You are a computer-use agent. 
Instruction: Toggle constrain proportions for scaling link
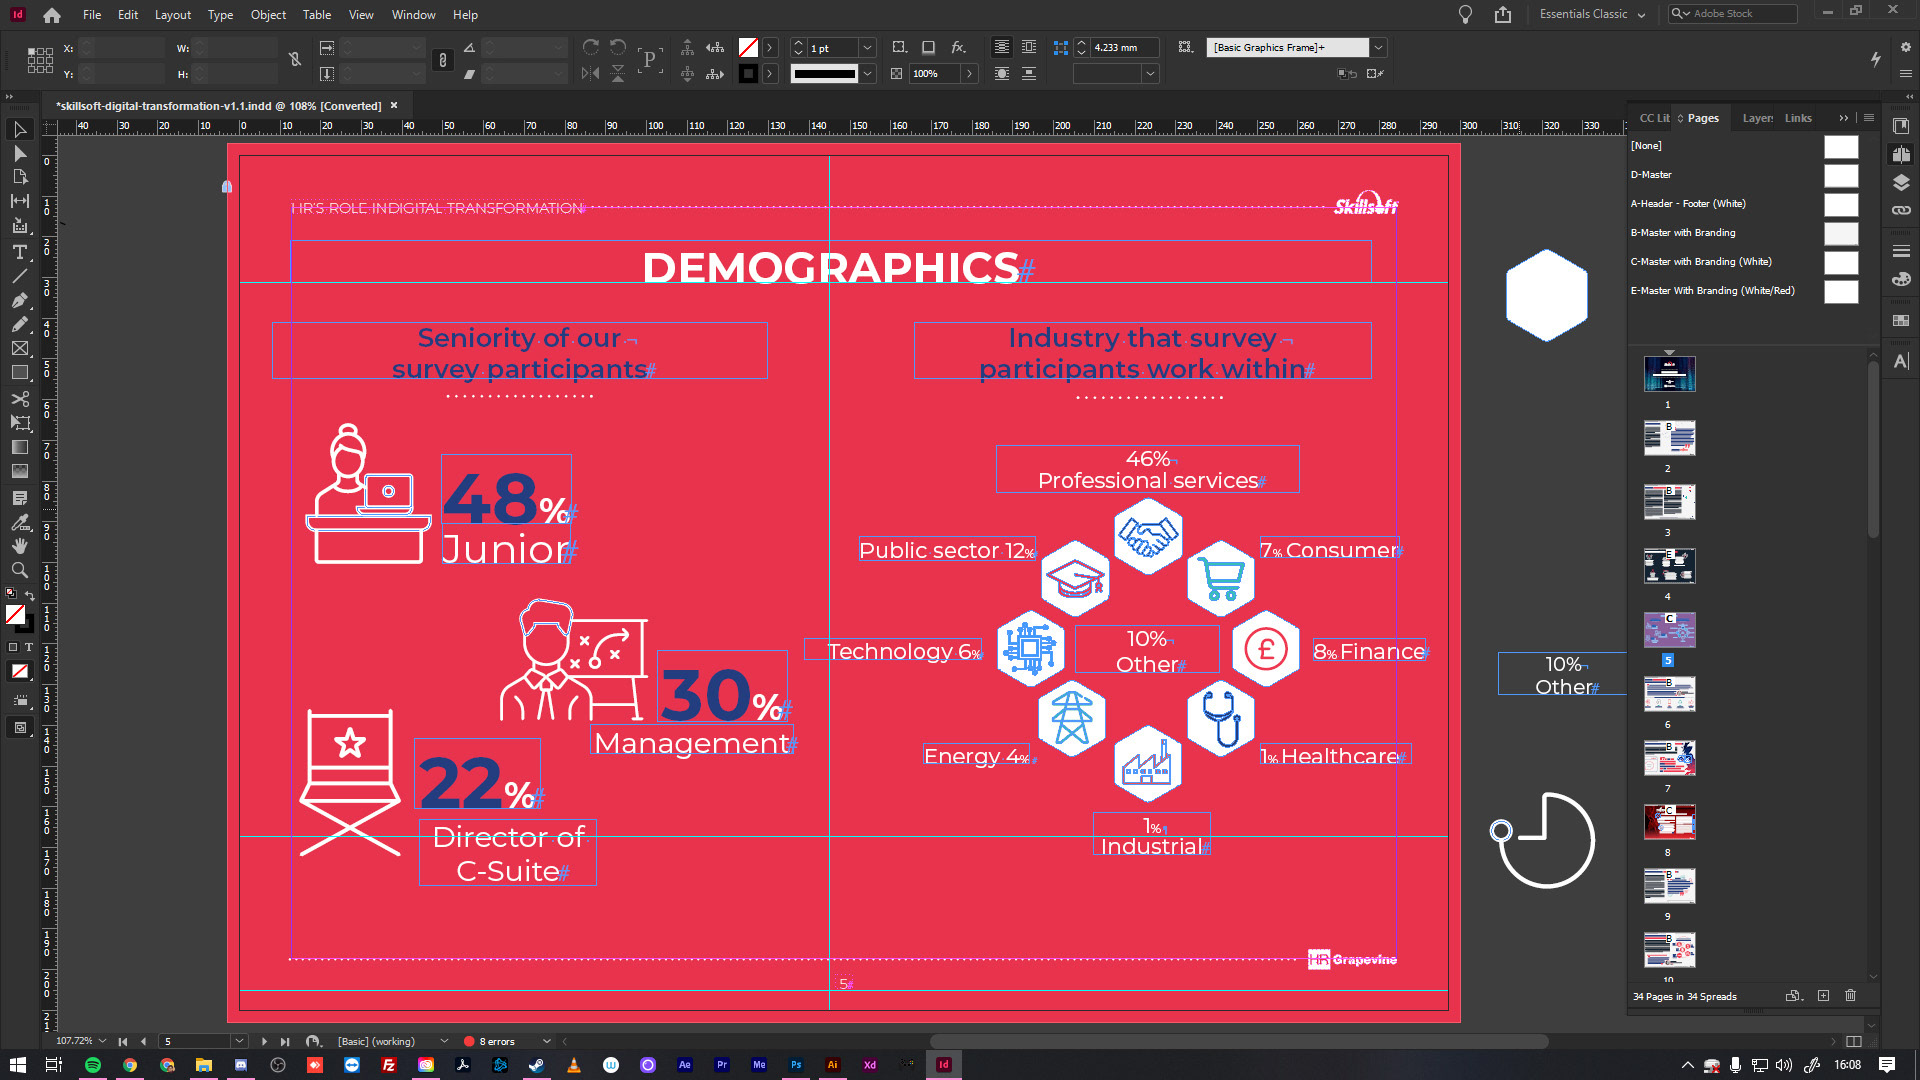pyautogui.click(x=443, y=60)
